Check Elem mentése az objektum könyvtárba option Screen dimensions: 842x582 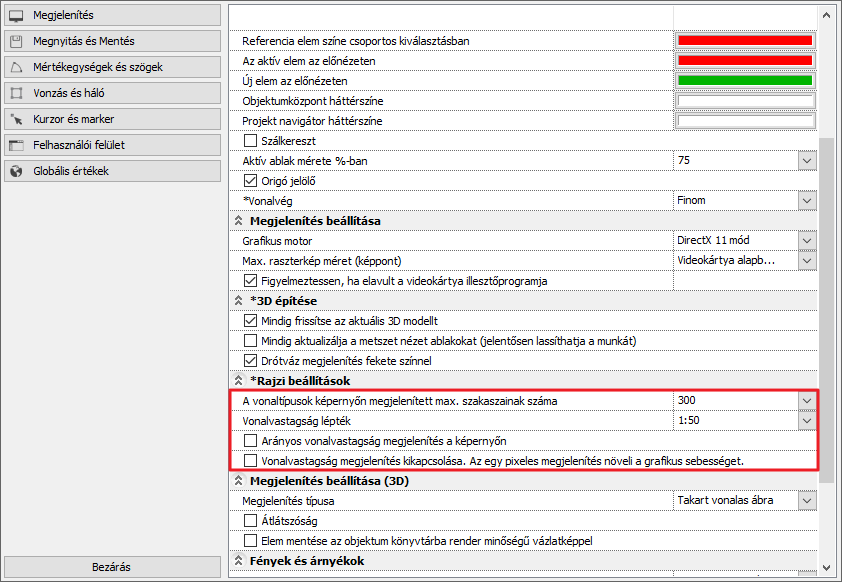click(x=250, y=541)
